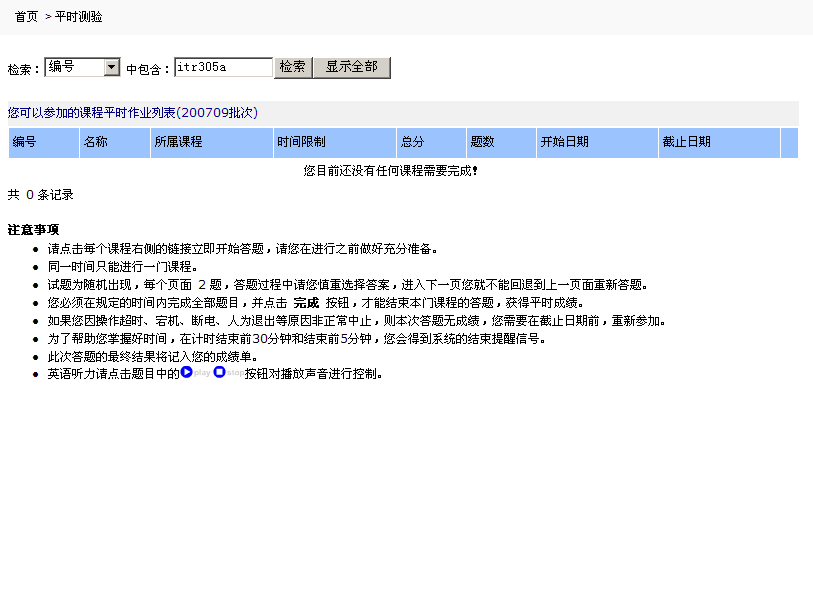Click the search text box containing itr305a
The width and height of the screenshot is (813, 615).
point(223,67)
